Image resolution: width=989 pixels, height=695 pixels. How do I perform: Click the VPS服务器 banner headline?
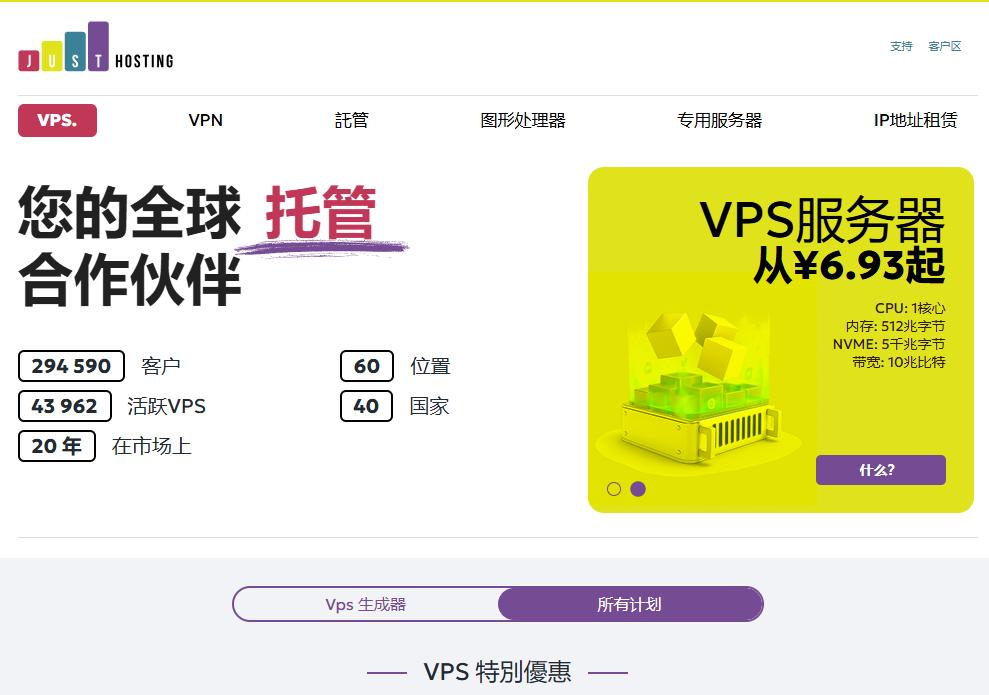(822, 220)
